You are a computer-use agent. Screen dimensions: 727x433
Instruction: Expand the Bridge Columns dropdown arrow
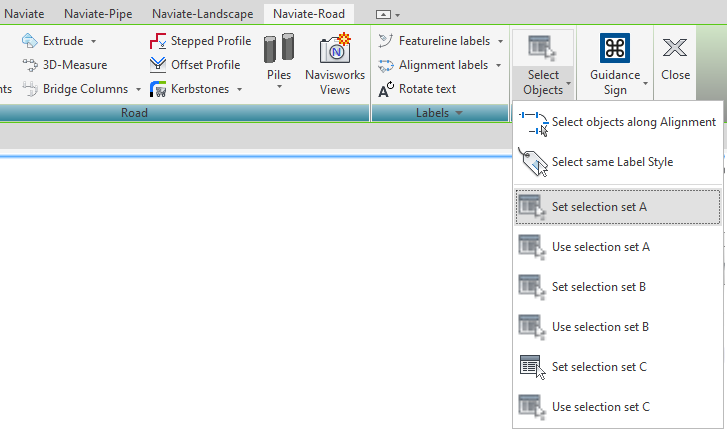coord(138,89)
